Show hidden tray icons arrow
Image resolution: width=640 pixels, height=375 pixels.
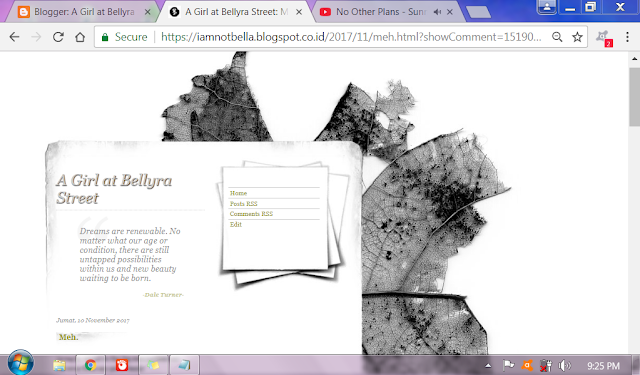tap(488, 366)
